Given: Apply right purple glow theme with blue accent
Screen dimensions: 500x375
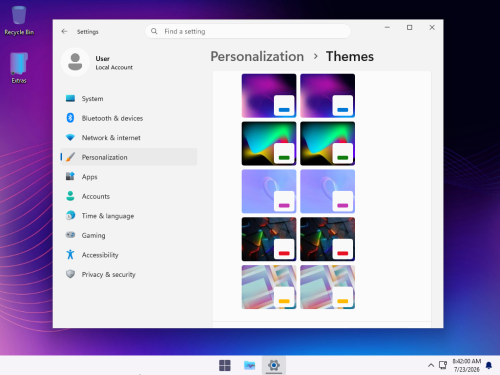Looking at the screenshot, I should tap(327, 96).
